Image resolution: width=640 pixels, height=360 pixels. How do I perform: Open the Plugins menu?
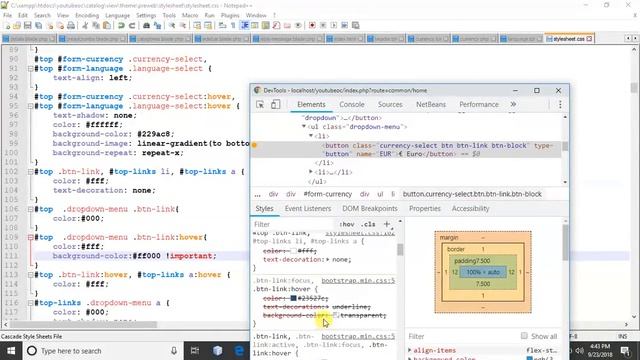point(230,16)
